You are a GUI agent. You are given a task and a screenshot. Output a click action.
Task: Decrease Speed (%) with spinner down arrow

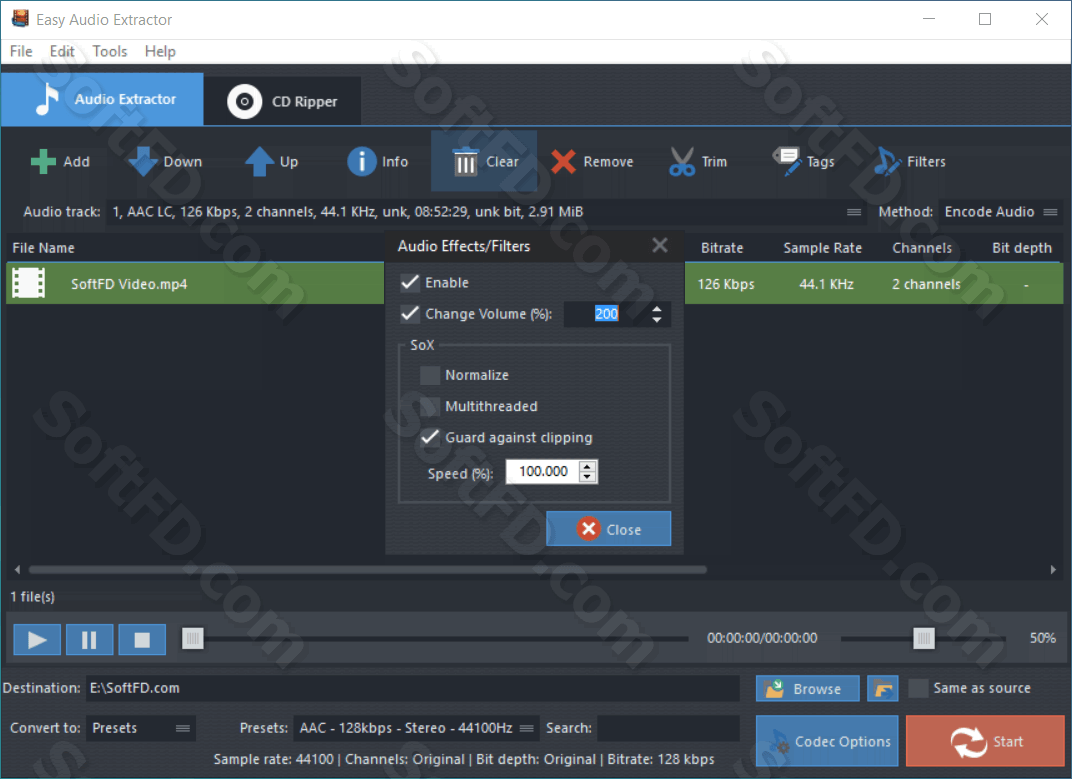coord(588,477)
